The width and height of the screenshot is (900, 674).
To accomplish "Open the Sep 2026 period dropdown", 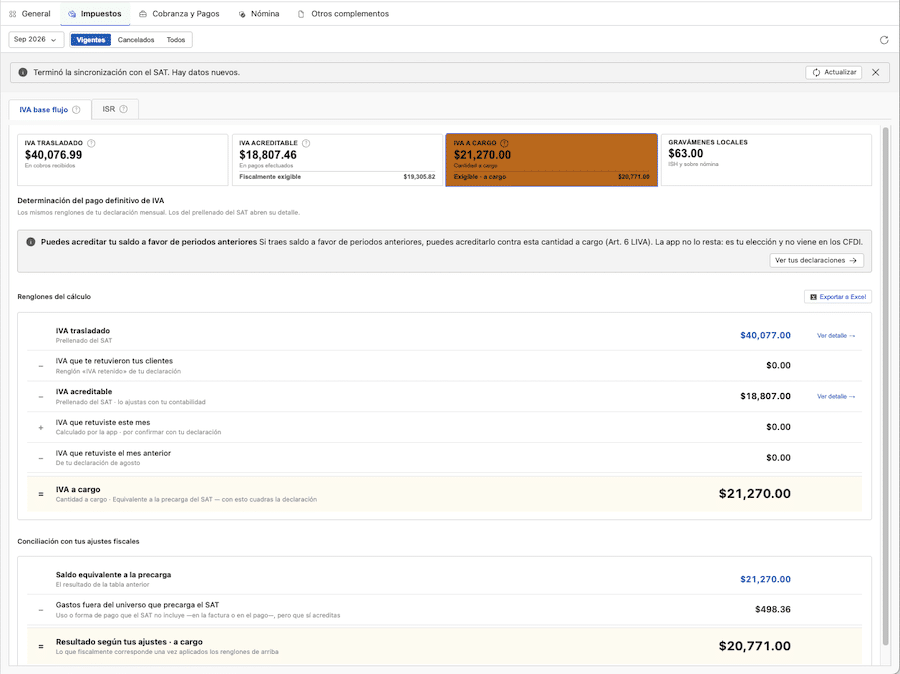I will [x=36, y=40].
